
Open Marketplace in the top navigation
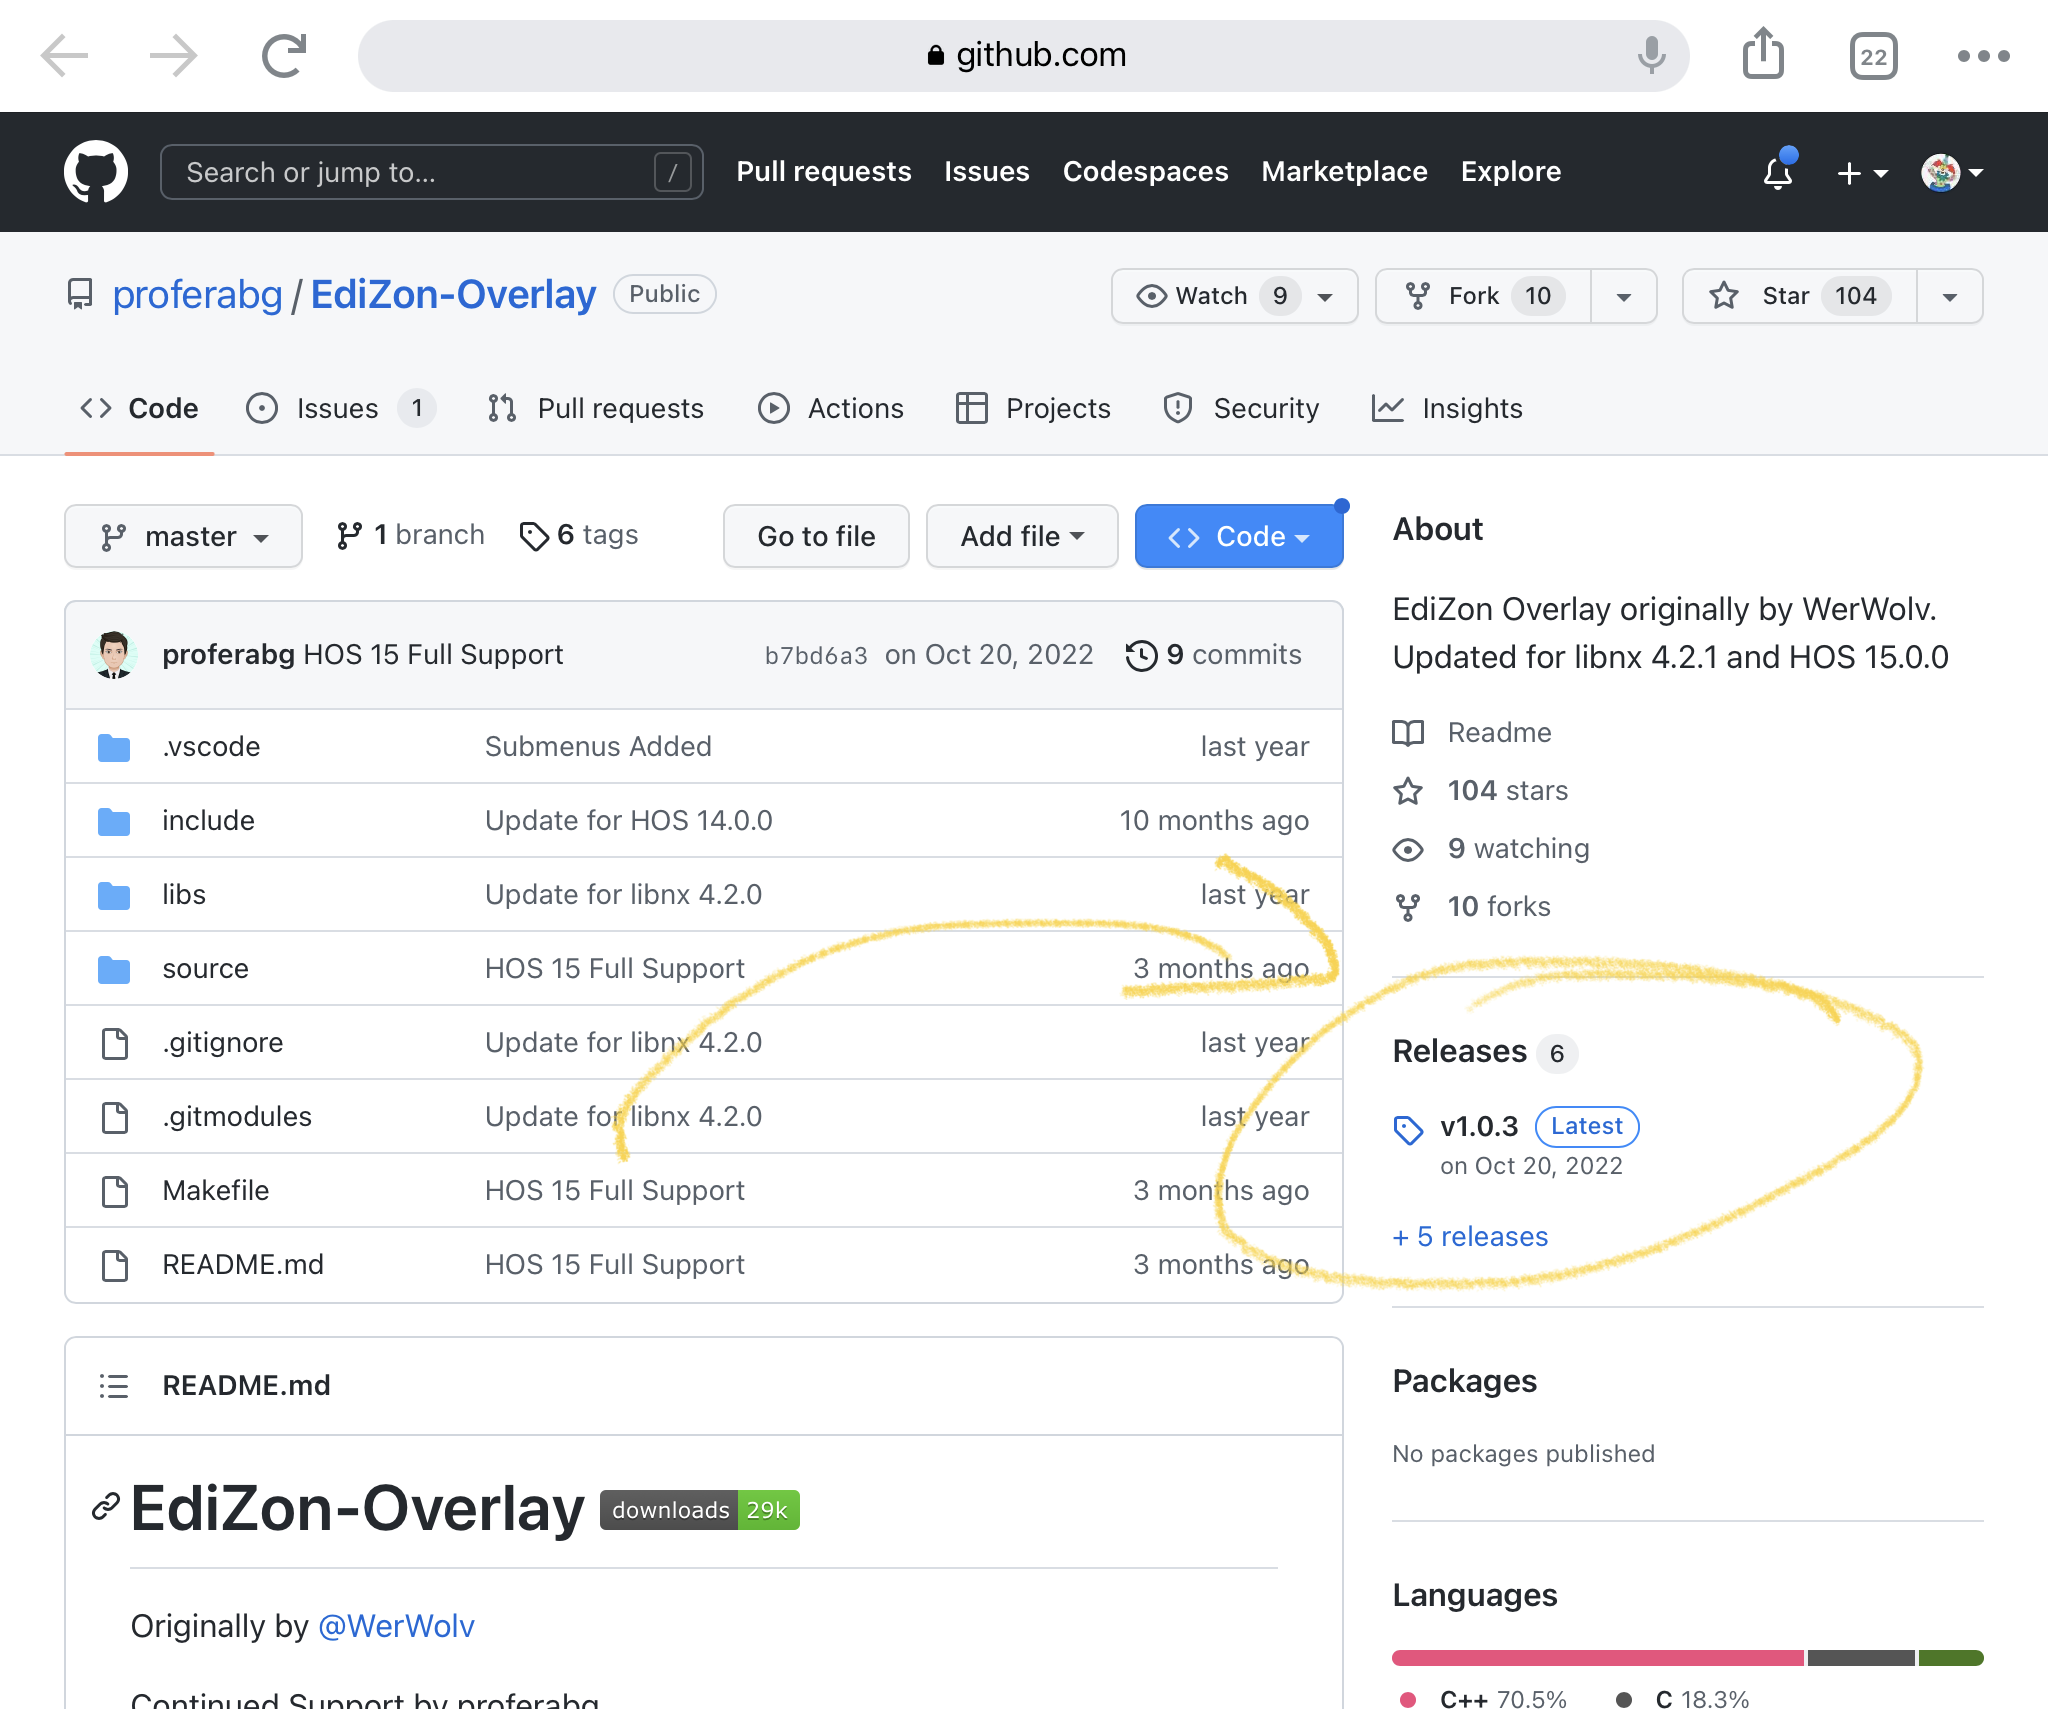pyautogui.click(x=1344, y=172)
